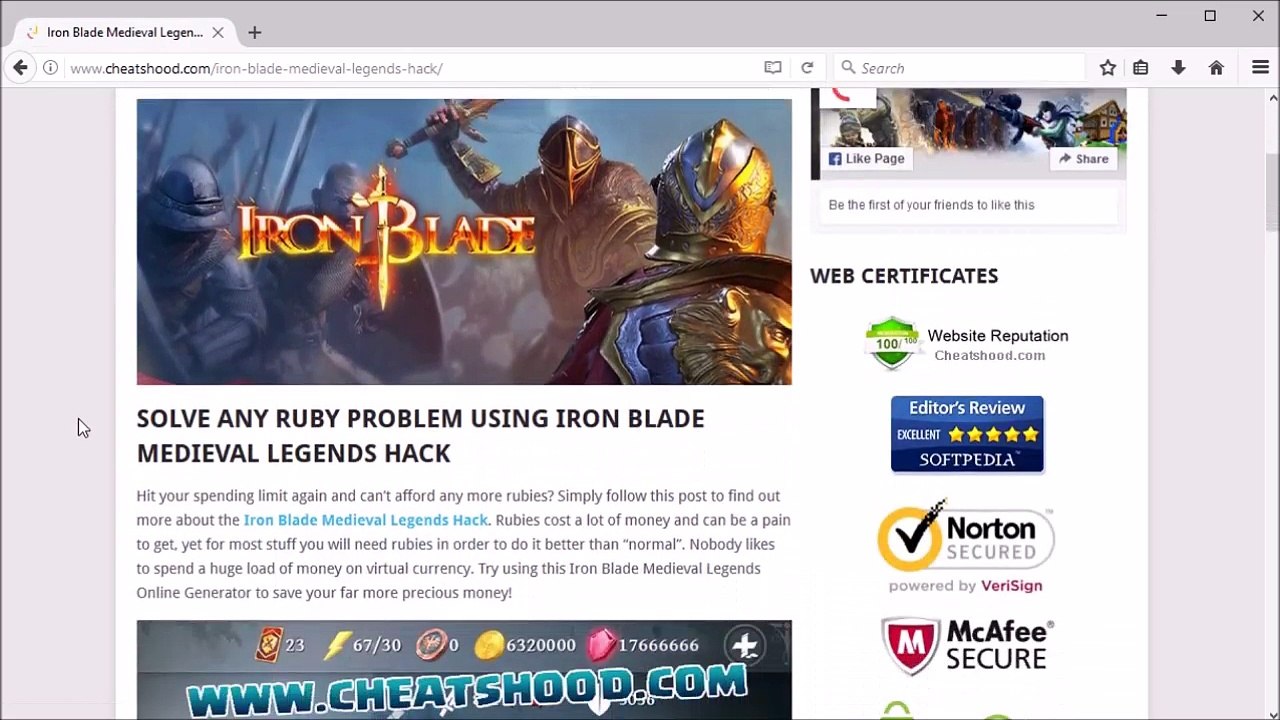Viewport: 1280px width, 720px height.
Task: Toggle reader view icon in address bar
Action: coord(773,68)
